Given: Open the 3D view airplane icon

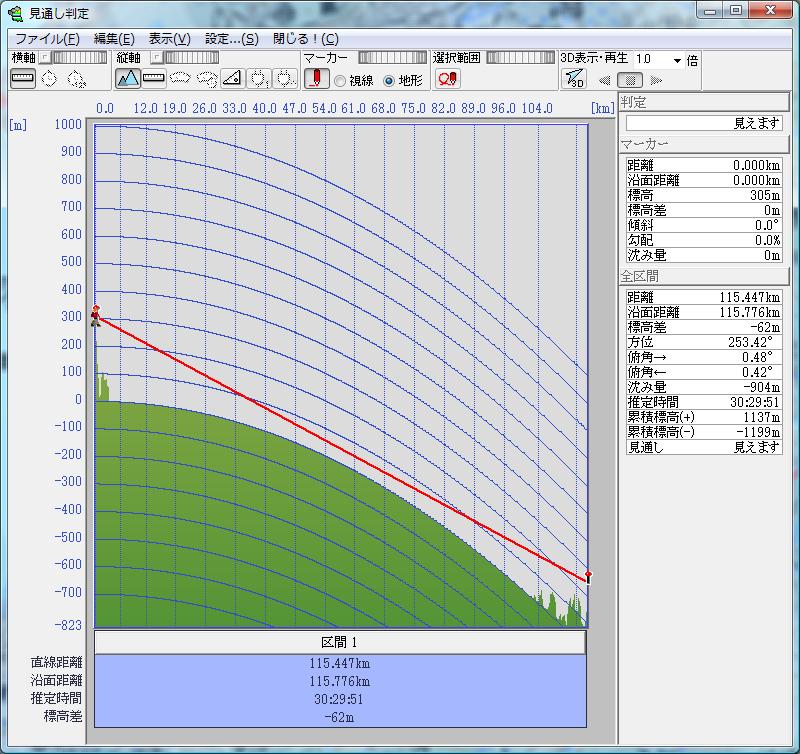Looking at the screenshot, I should [x=574, y=79].
